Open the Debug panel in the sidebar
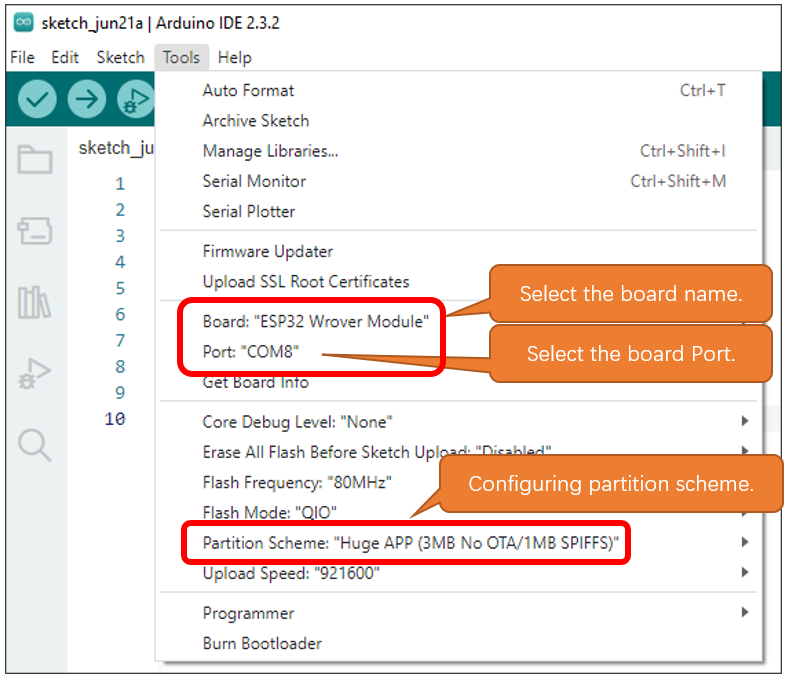The height and width of the screenshot is (680, 786). [34, 373]
